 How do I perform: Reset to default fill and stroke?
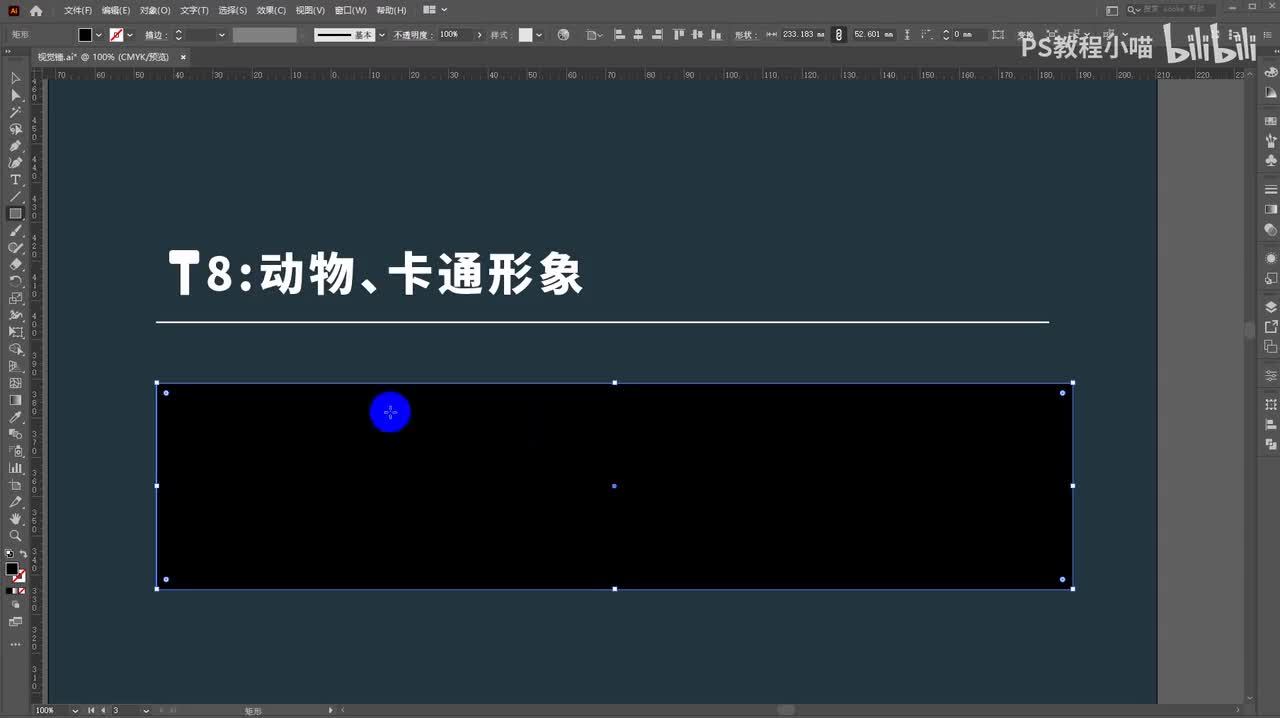[9, 554]
